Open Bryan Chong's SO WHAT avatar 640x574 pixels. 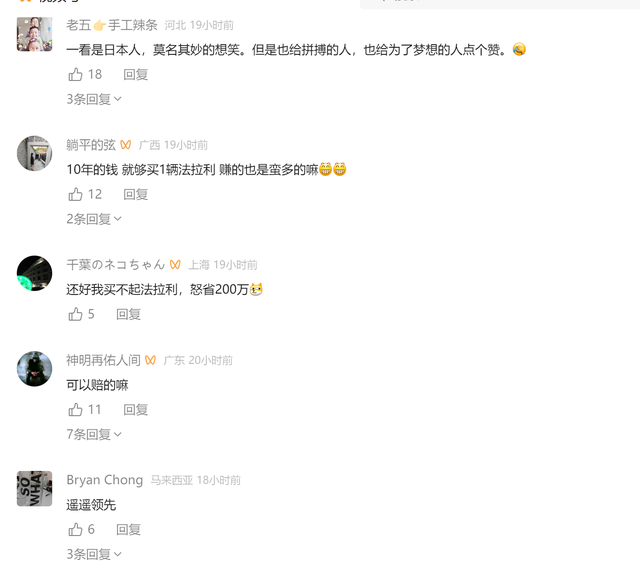click(x=34, y=489)
